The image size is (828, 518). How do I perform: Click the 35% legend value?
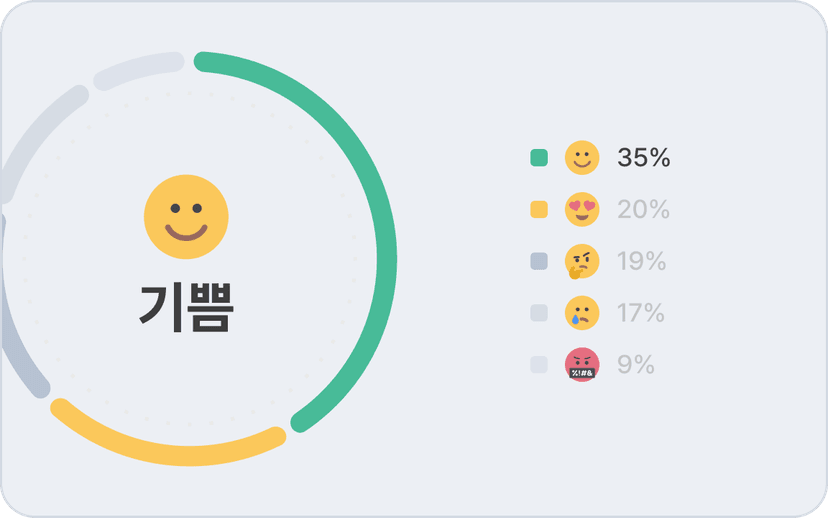(643, 158)
